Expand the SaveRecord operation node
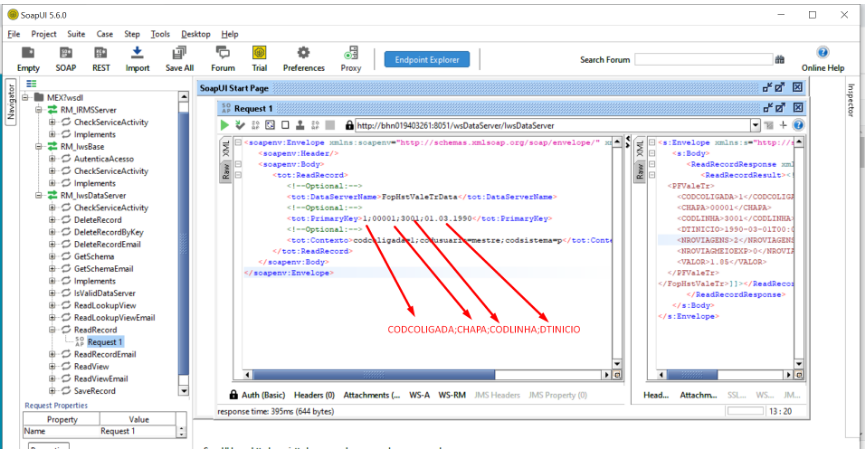Screen dimensions: 866x452 (x=52, y=391)
